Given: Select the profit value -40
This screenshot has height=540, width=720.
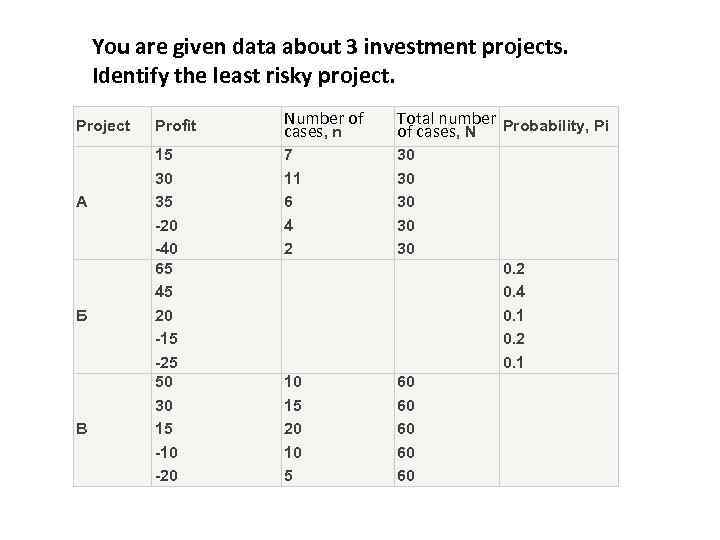Looking at the screenshot, I should [x=165, y=248].
